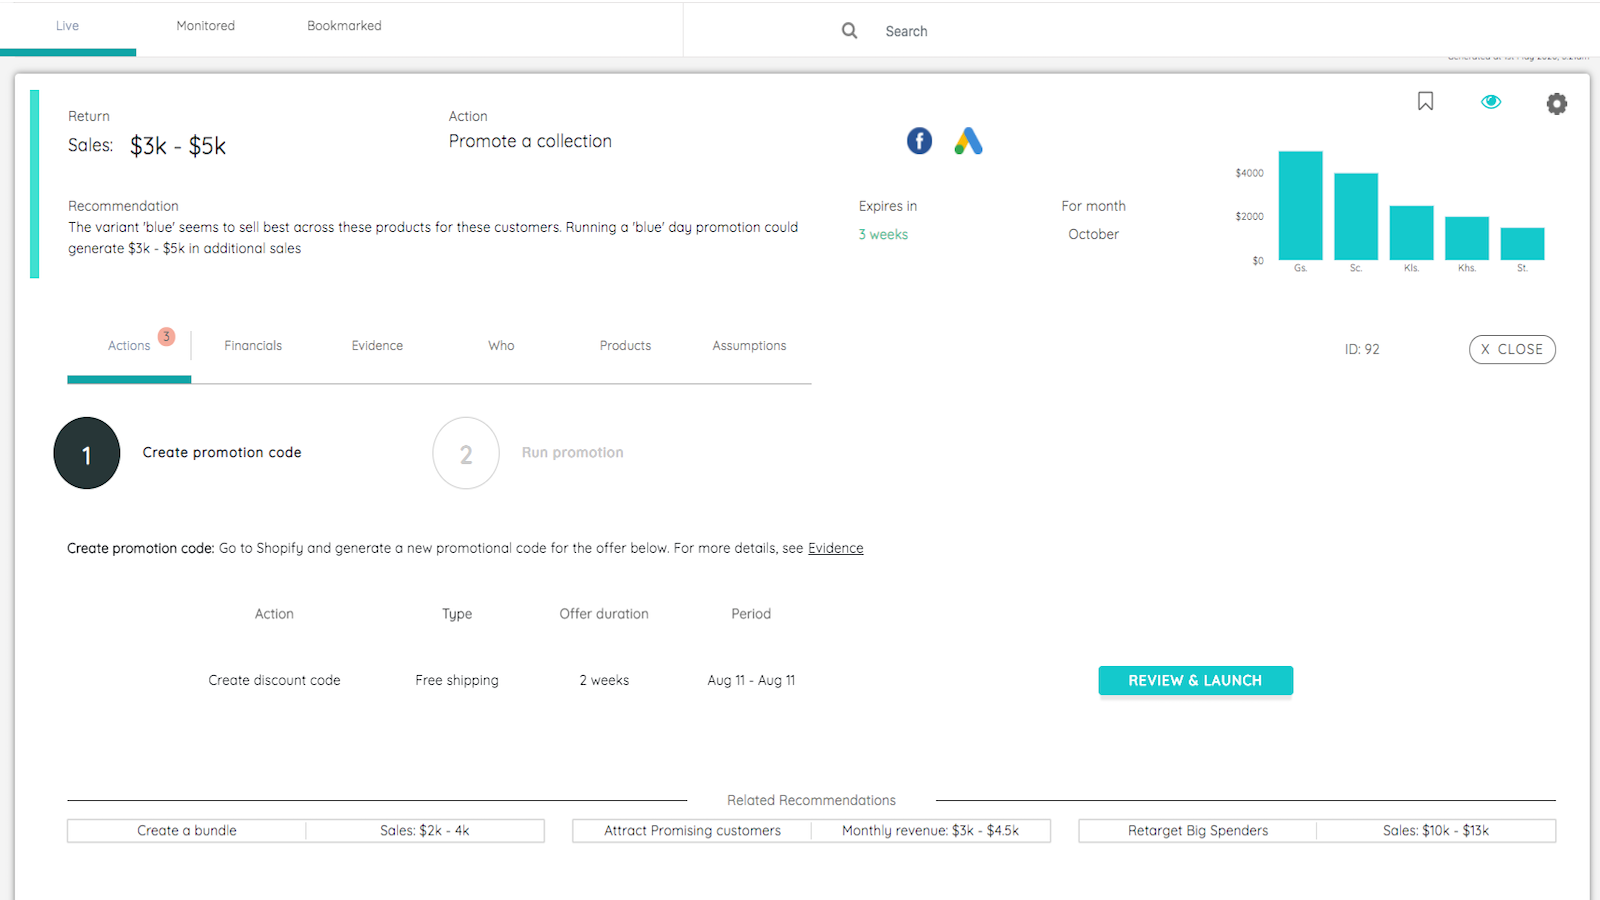Click the Facebook channel icon
The image size is (1600, 900).
coord(919,141)
